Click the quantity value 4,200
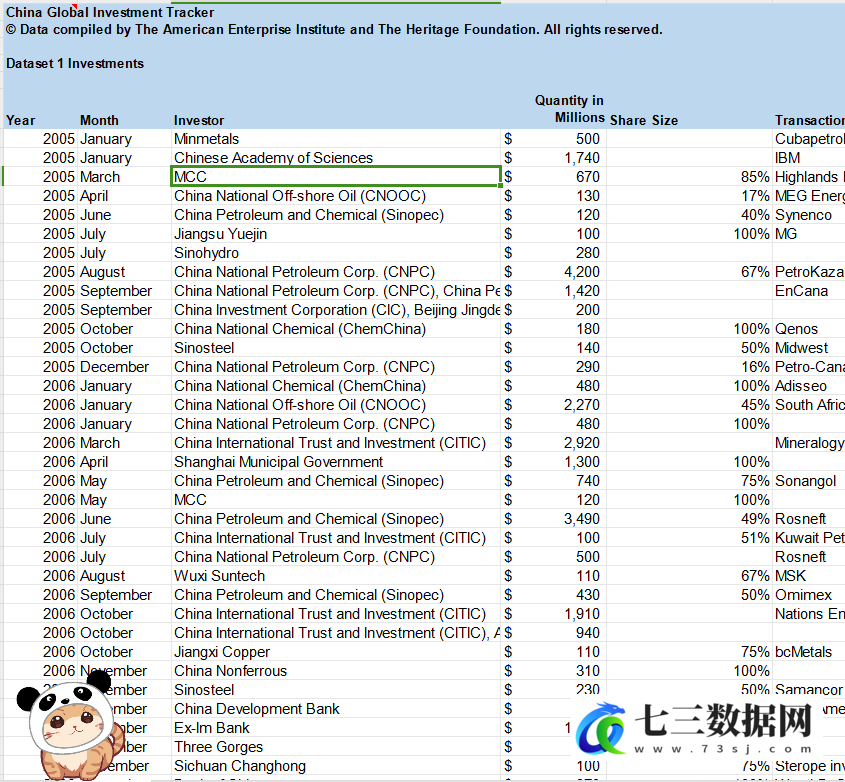Image resolution: width=845 pixels, height=782 pixels. click(581, 272)
